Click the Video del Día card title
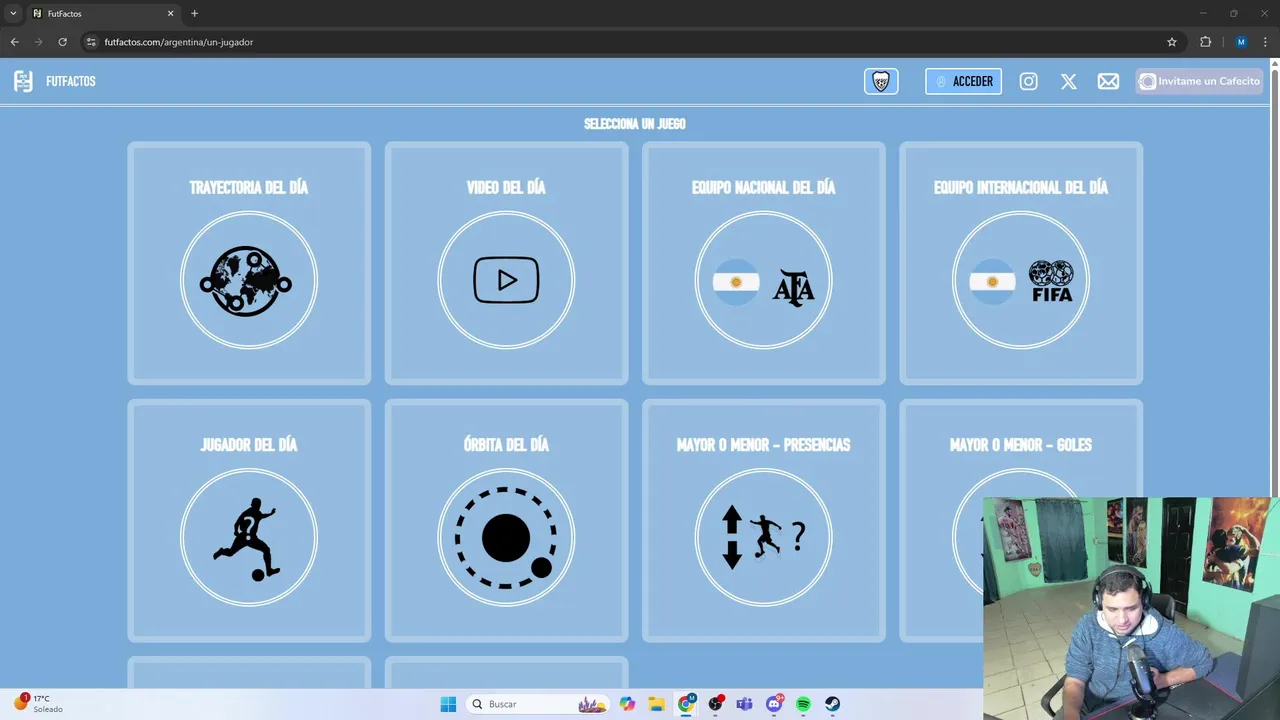 506,187
